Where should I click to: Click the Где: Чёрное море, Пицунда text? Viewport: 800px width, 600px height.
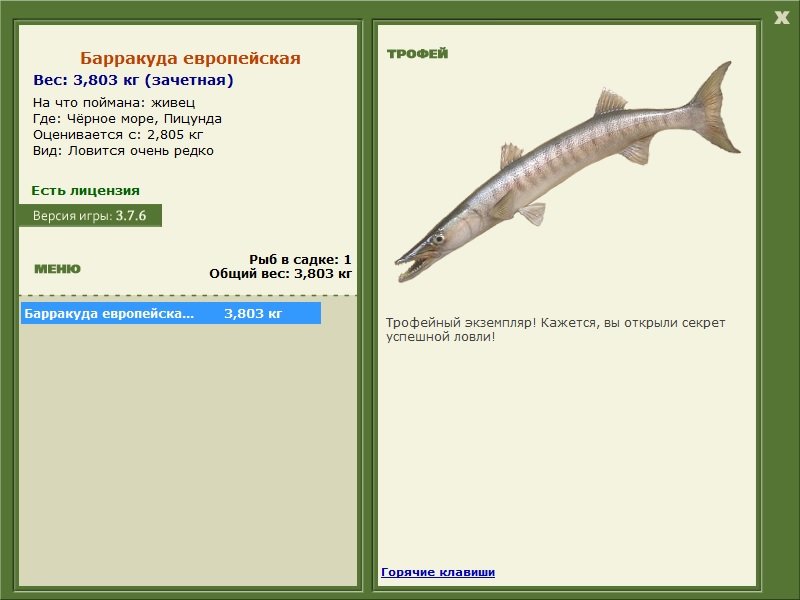pos(127,119)
